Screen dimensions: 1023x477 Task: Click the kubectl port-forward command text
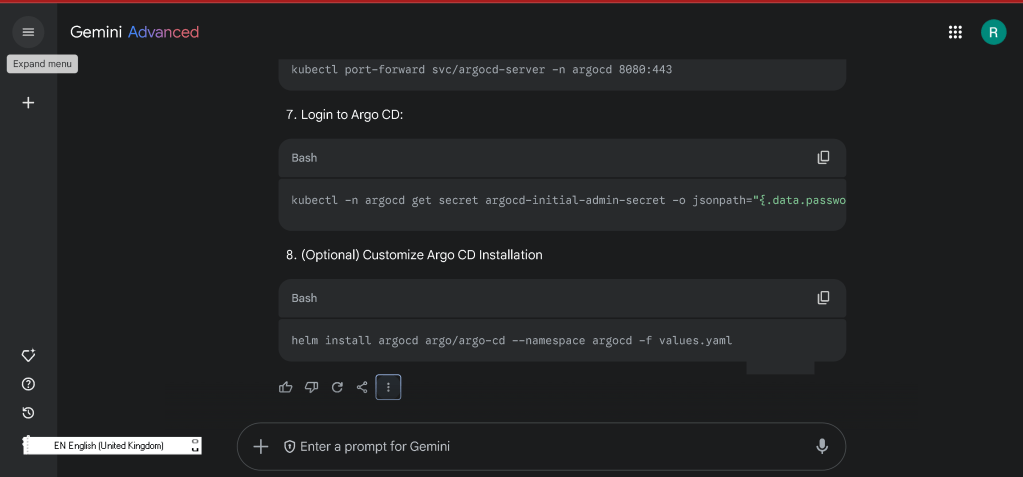tap(481, 69)
